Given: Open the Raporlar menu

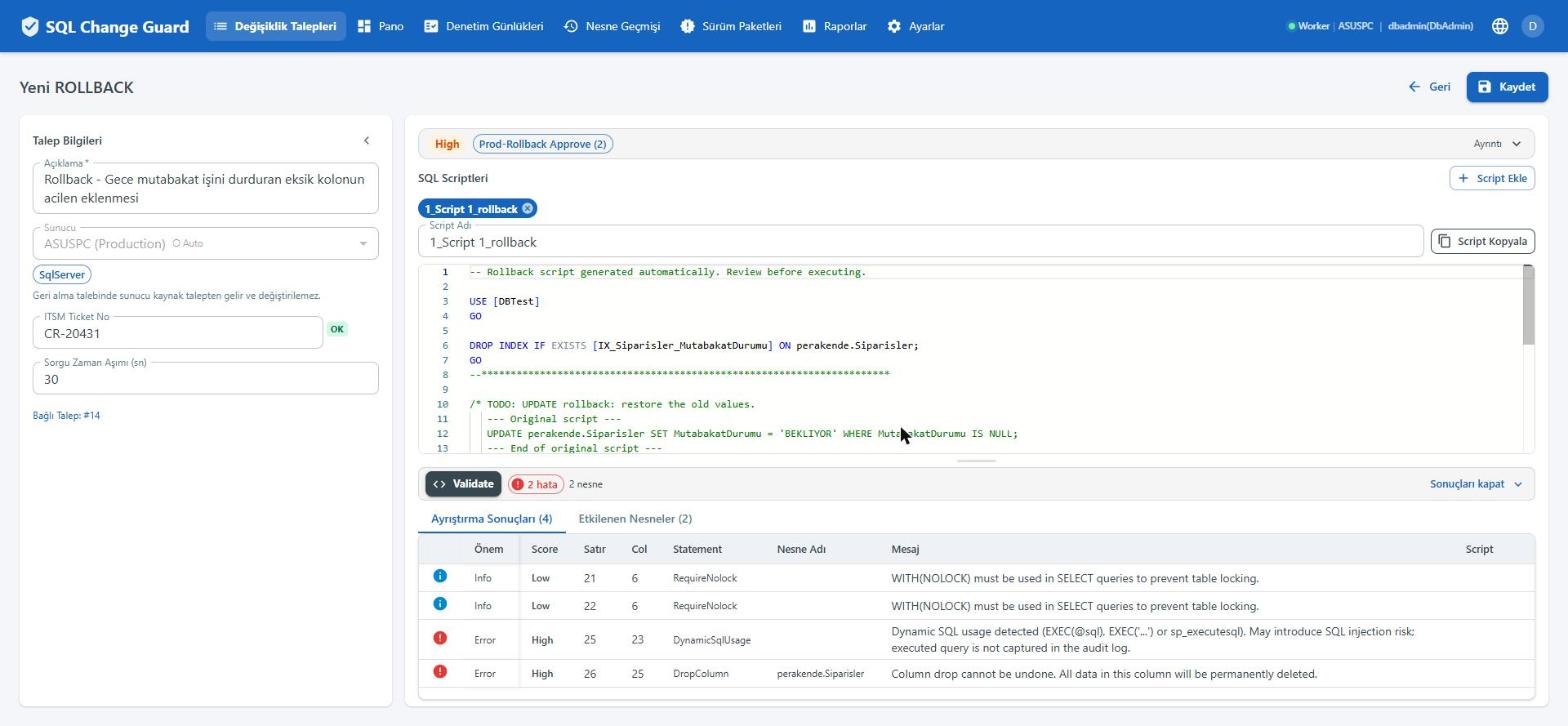Looking at the screenshot, I should (834, 26).
